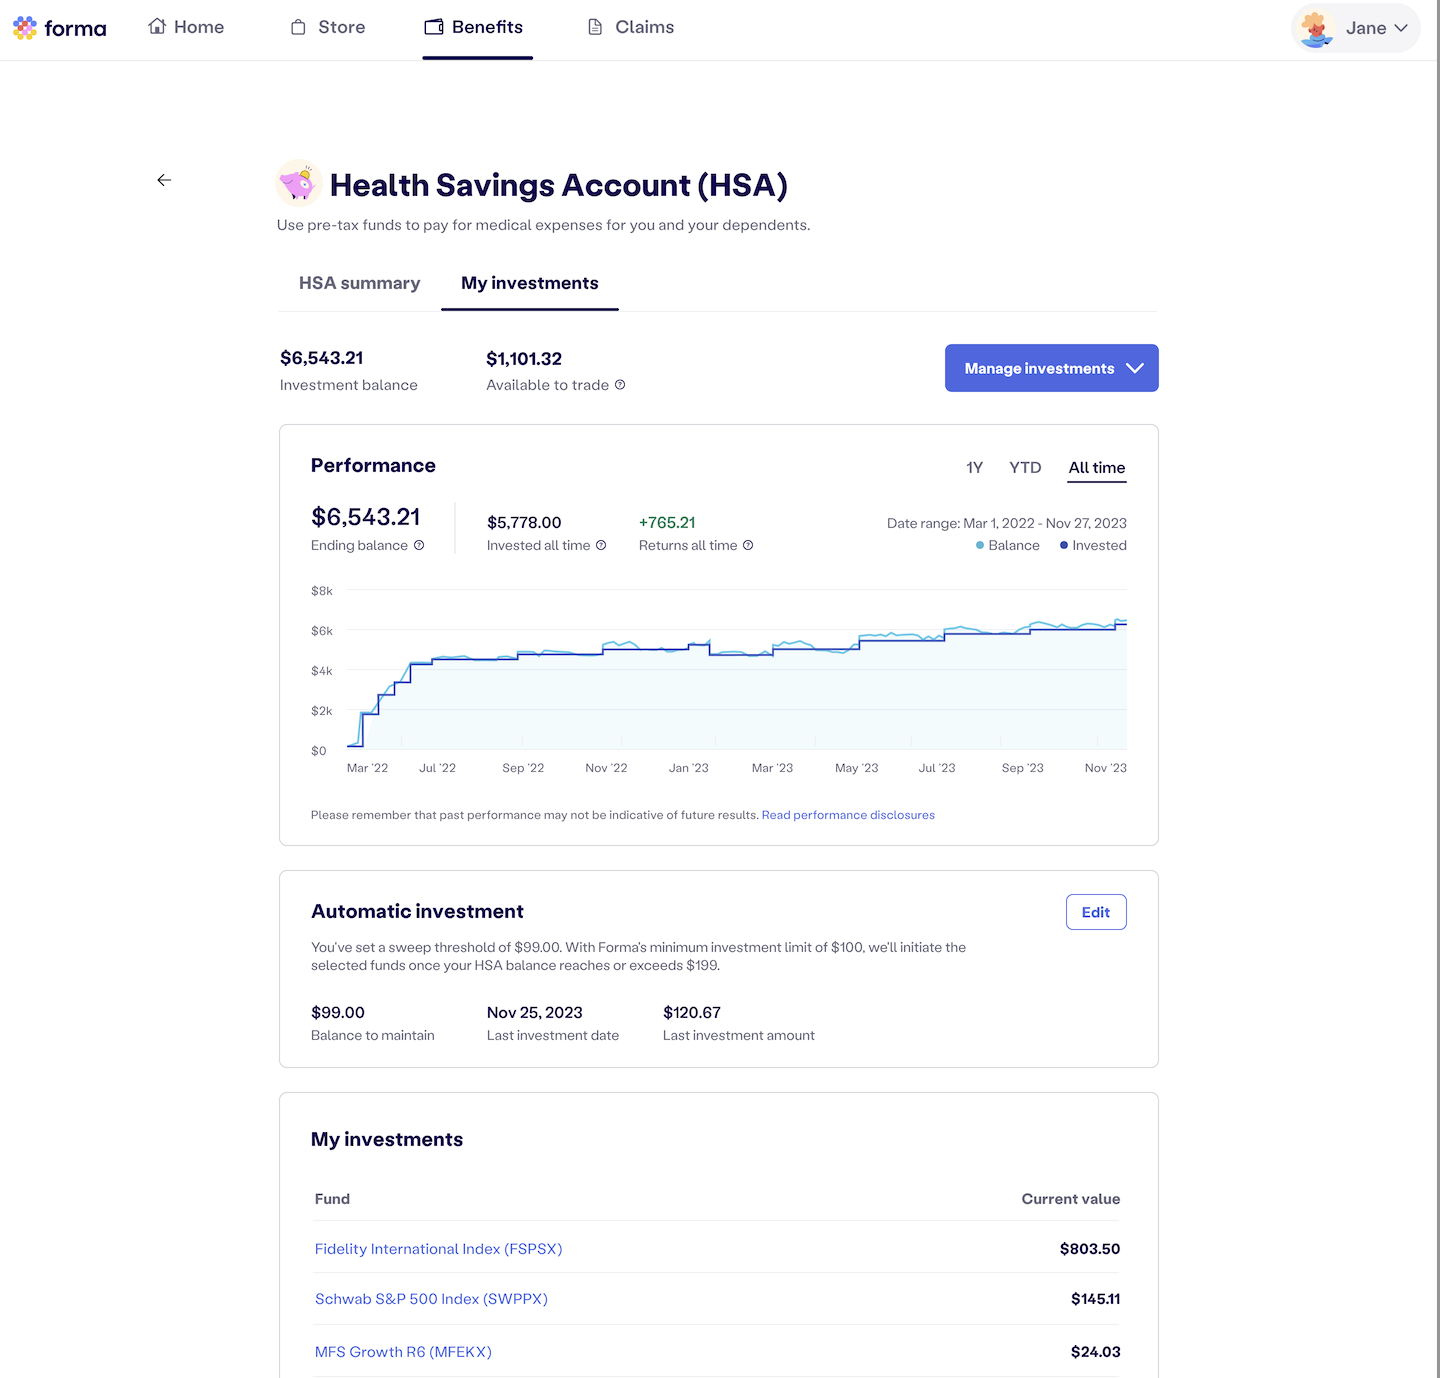Click the Date range text in Performance

[1007, 523]
